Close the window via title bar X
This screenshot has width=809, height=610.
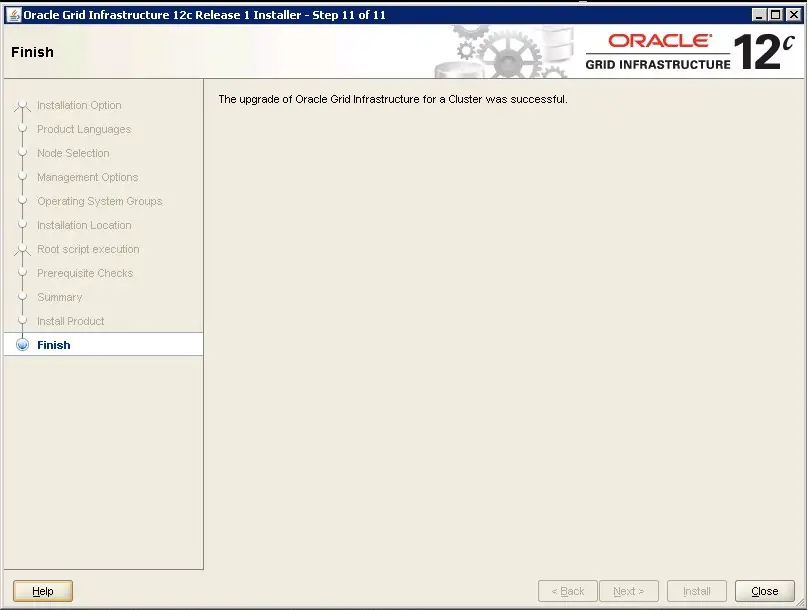[x=794, y=15]
